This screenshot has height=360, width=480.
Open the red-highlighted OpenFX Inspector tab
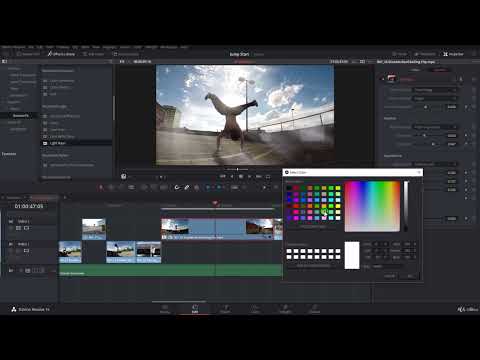point(440,70)
